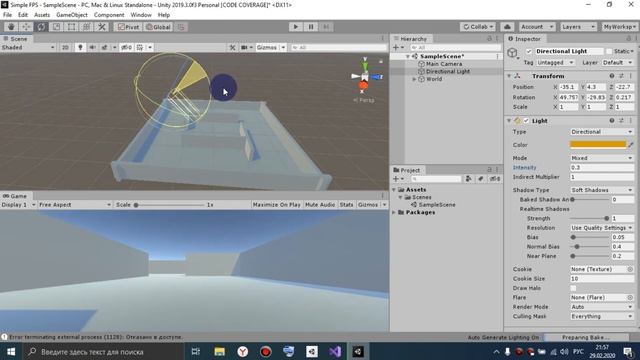Image resolution: width=640 pixels, height=360 pixels.
Task: Open light Type dropdown
Action: (602, 132)
